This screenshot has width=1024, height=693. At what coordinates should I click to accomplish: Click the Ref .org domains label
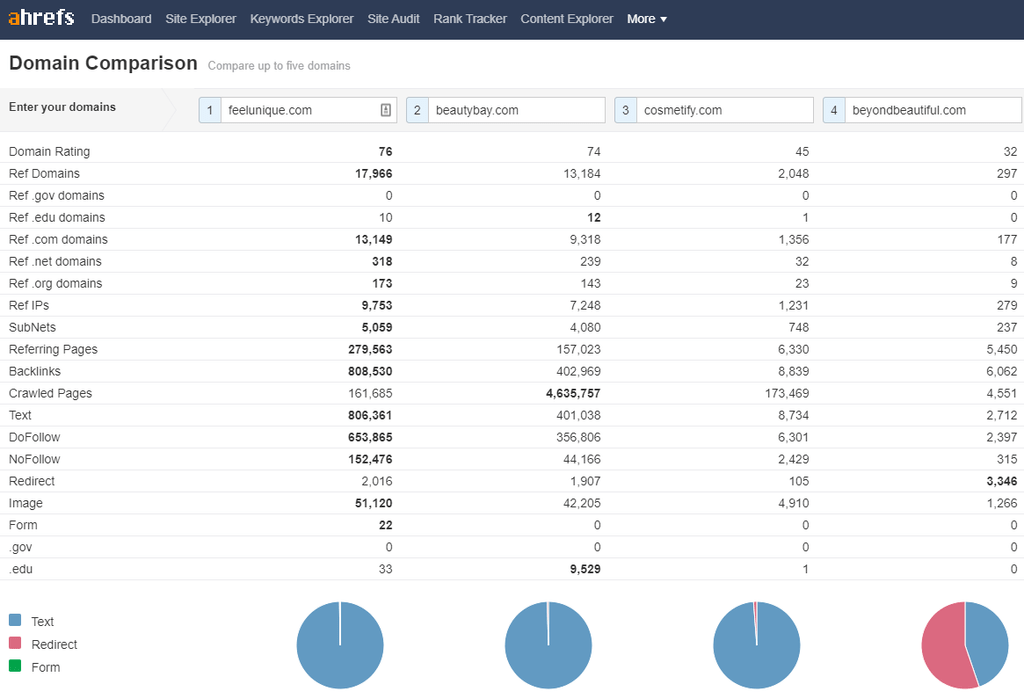(56, 283)
